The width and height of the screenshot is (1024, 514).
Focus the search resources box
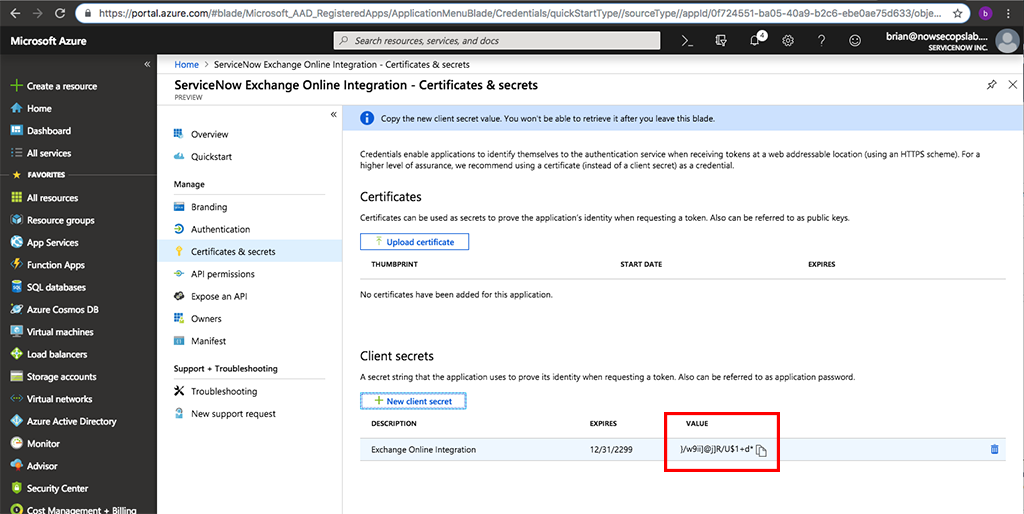(x=497, y=40)
